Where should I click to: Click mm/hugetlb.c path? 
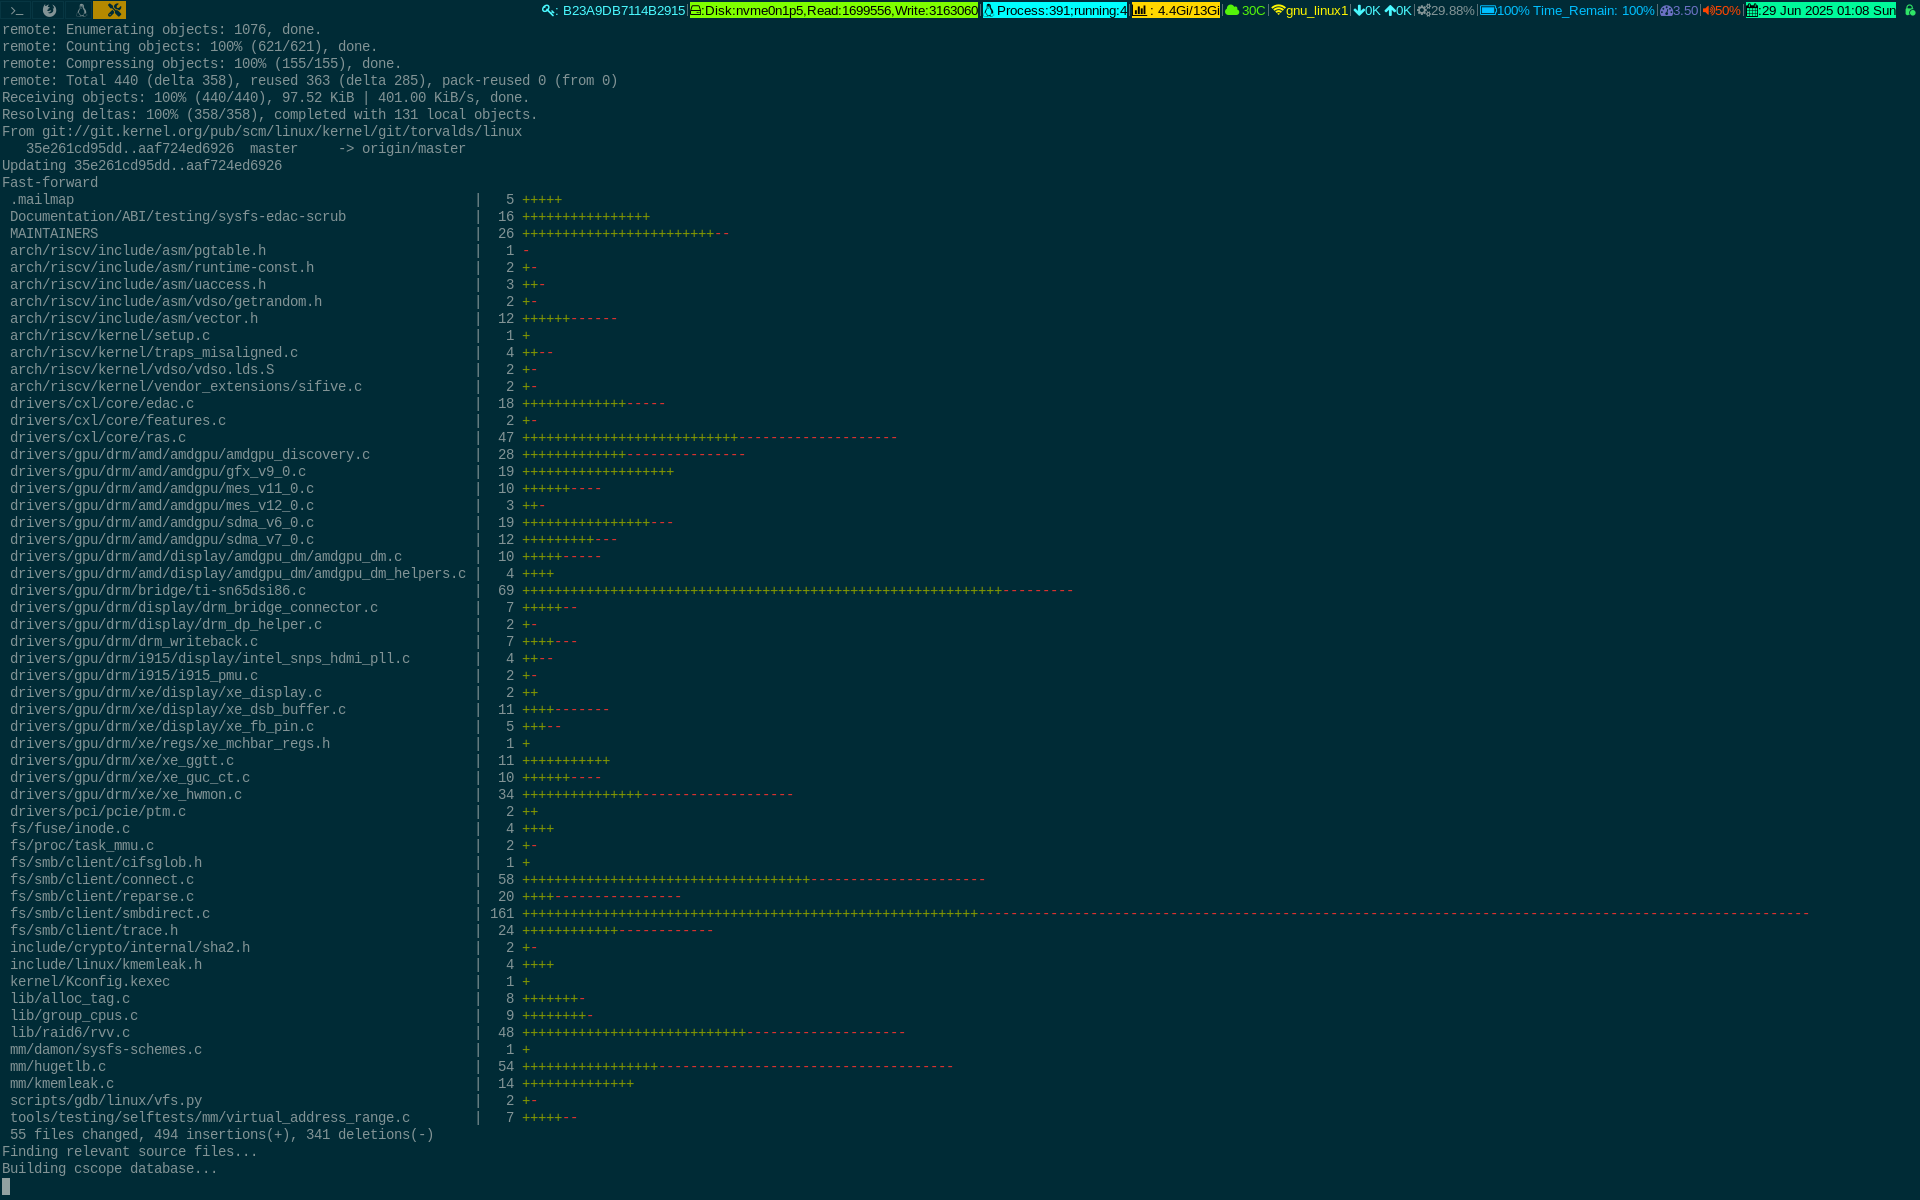pyautogui.click(x=58, y=1067)
